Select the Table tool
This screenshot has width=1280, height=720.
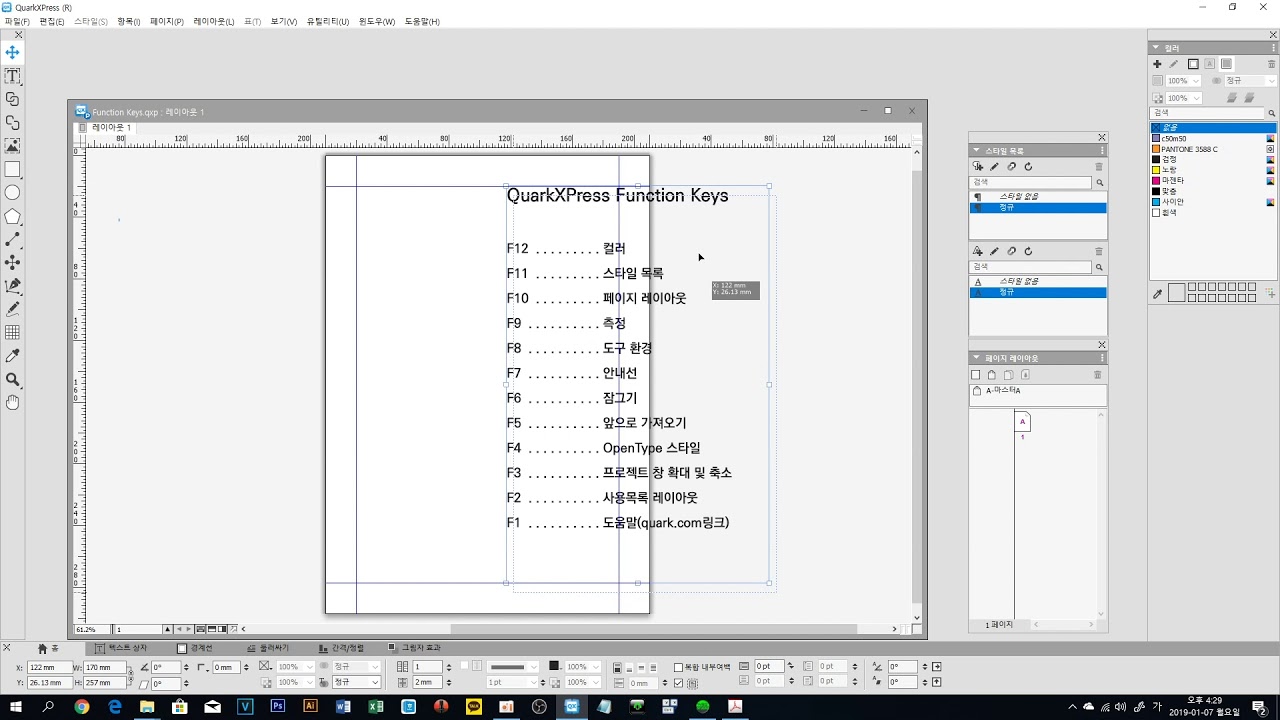coord(12,332)
